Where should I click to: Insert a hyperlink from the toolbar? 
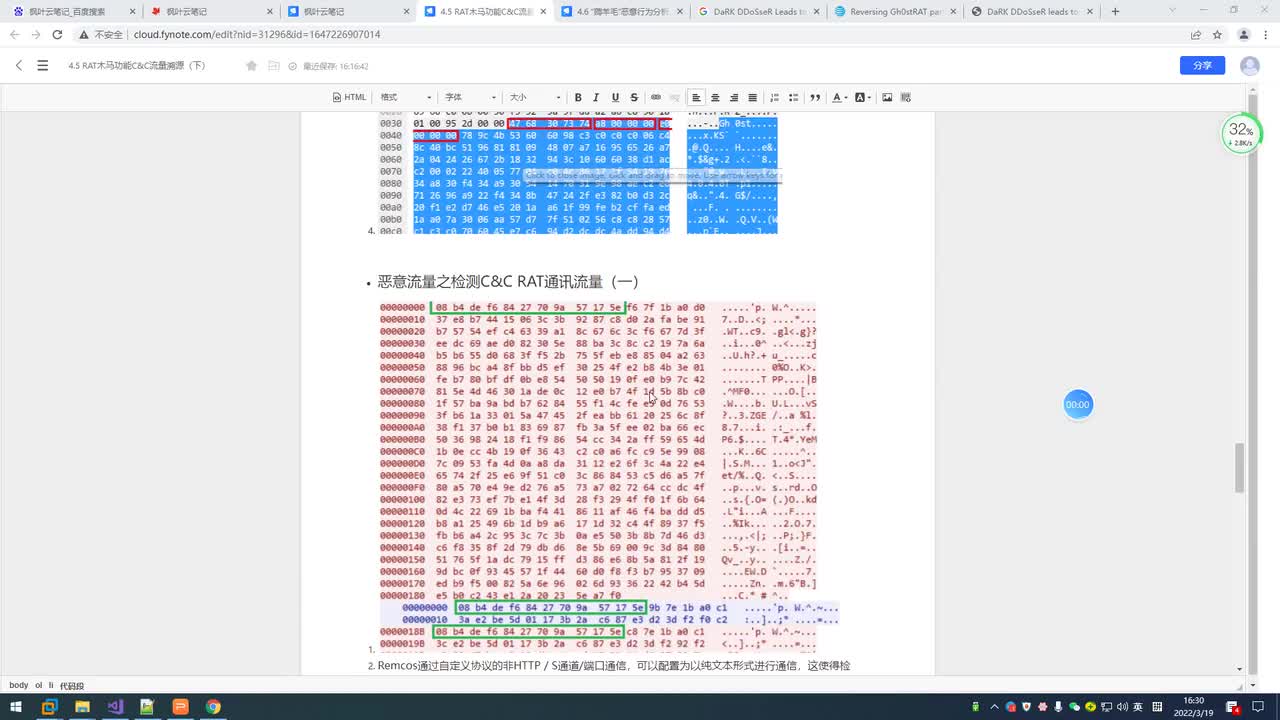656,97
